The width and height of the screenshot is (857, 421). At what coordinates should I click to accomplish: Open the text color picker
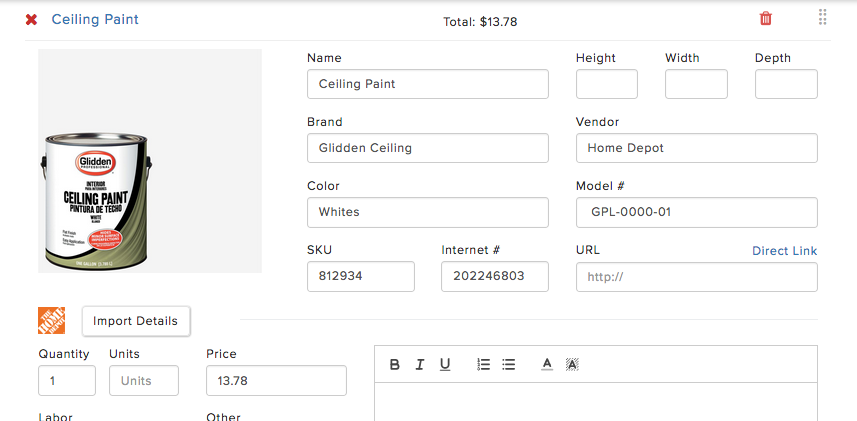547,364
